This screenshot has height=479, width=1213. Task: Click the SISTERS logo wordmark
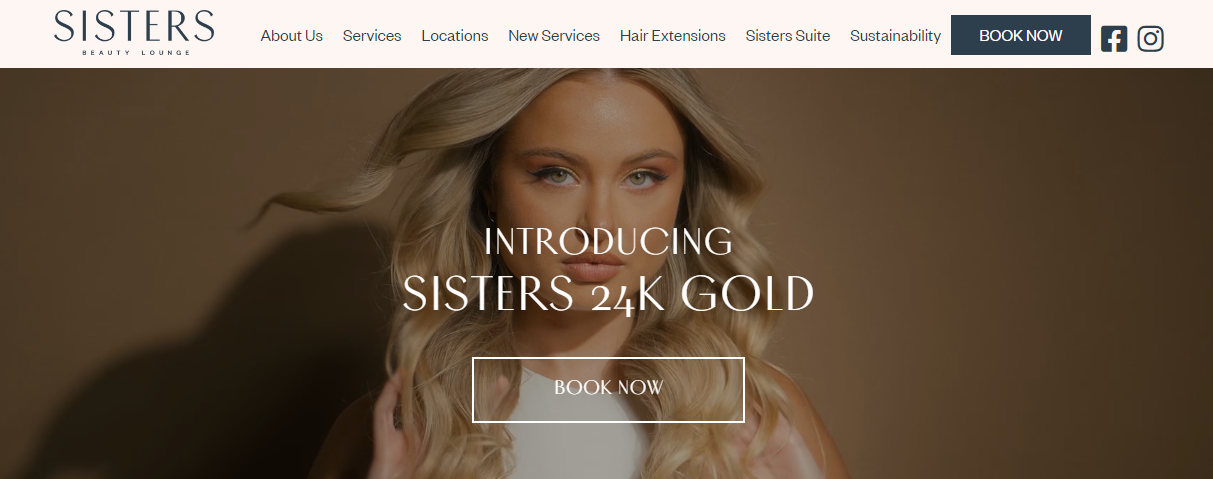134,27
